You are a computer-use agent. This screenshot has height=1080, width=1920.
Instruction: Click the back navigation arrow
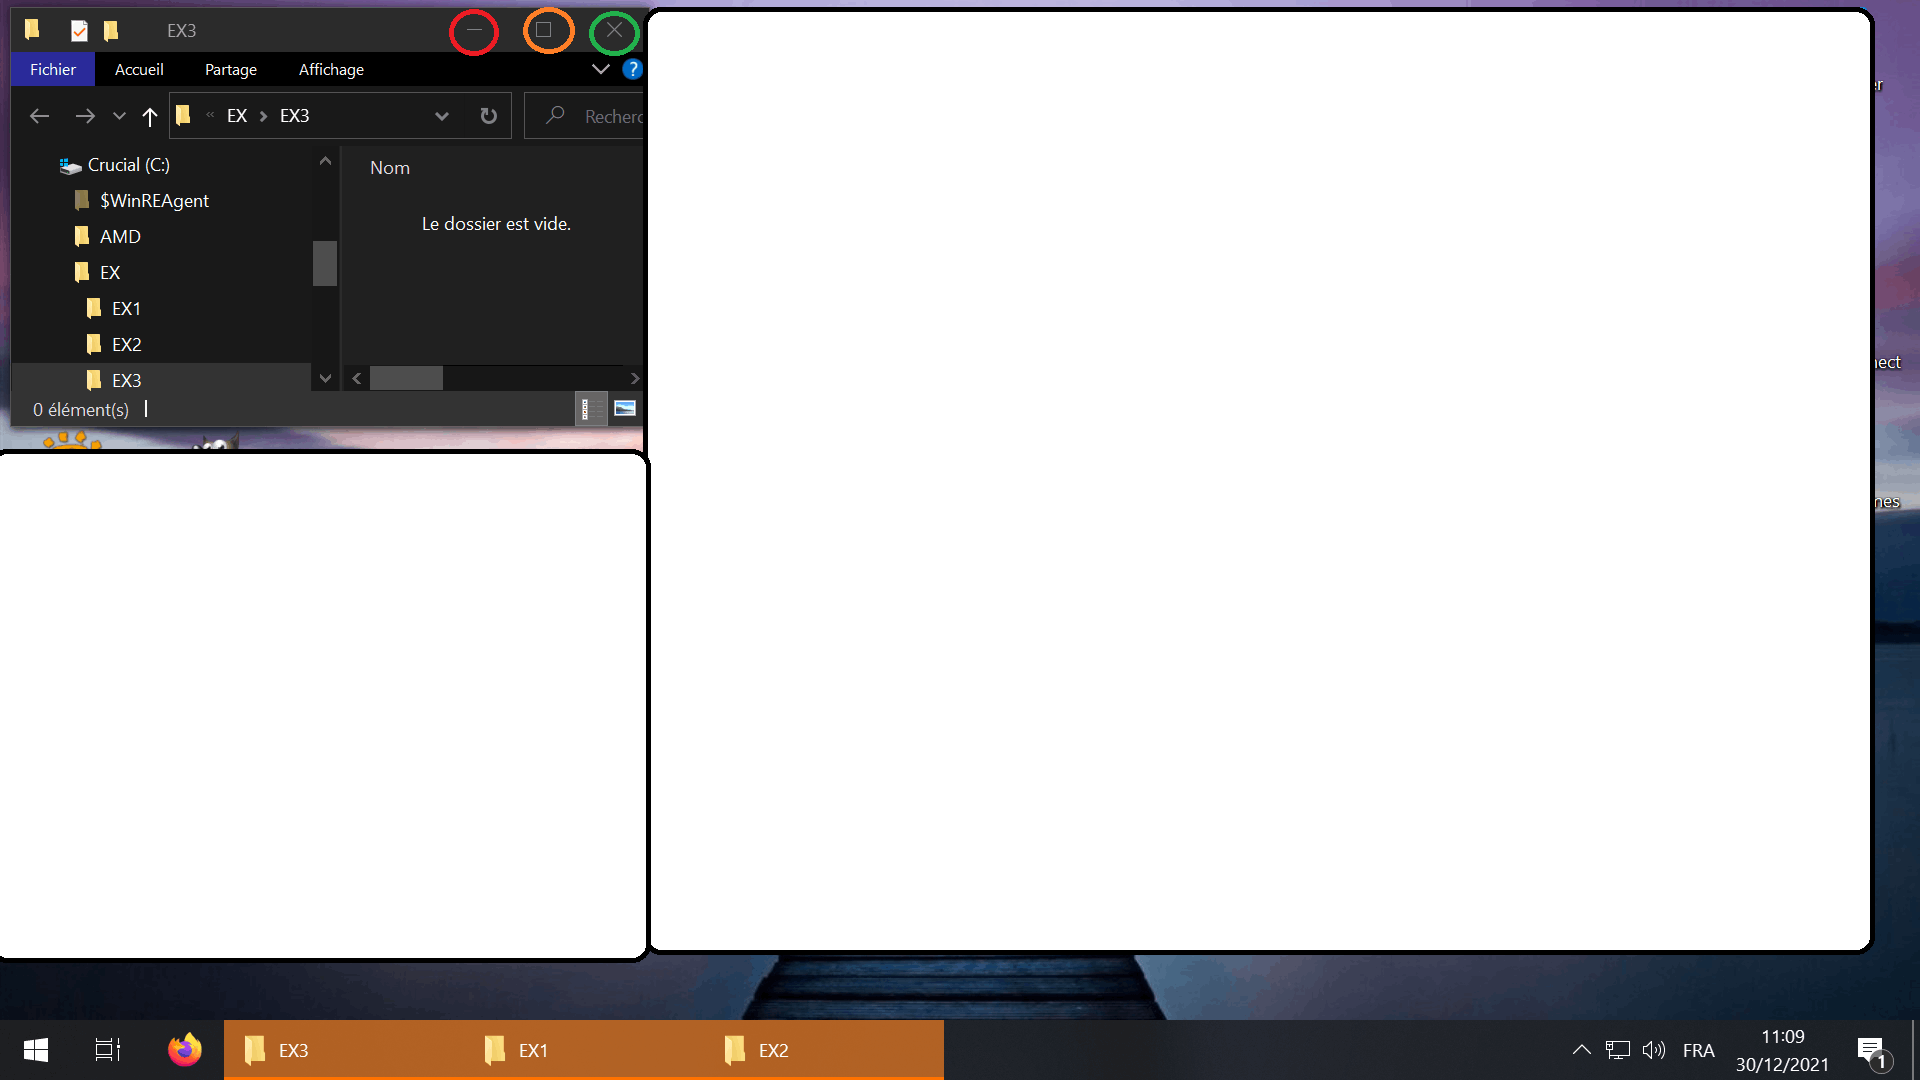pos(39,116)
